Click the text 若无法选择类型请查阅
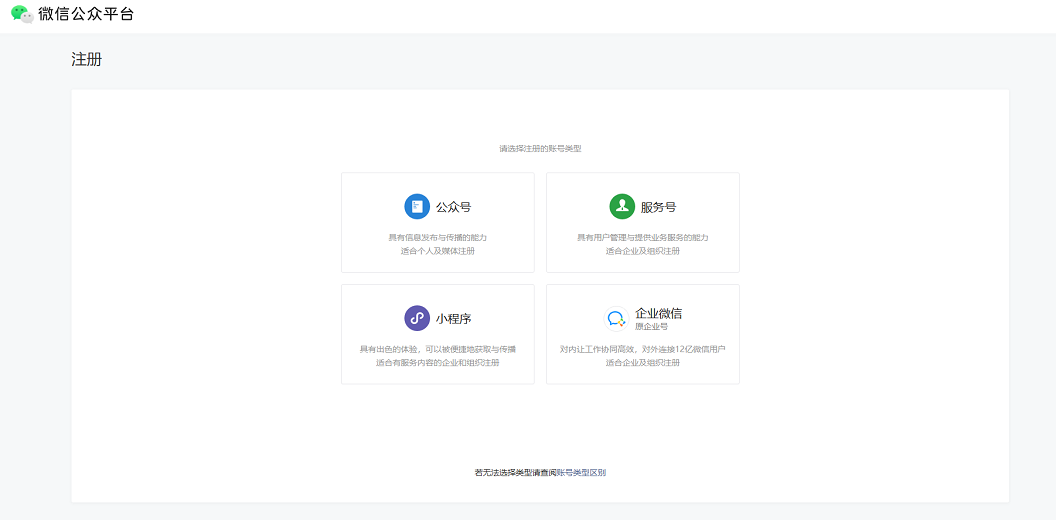This screenshot has height=520, width=1056. 515,473
